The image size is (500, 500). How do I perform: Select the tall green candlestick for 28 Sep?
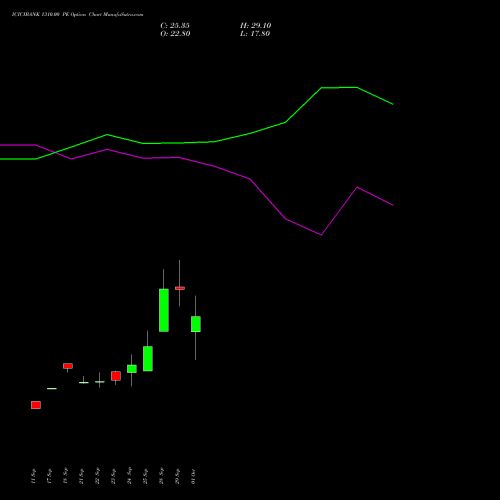[164, 310]
